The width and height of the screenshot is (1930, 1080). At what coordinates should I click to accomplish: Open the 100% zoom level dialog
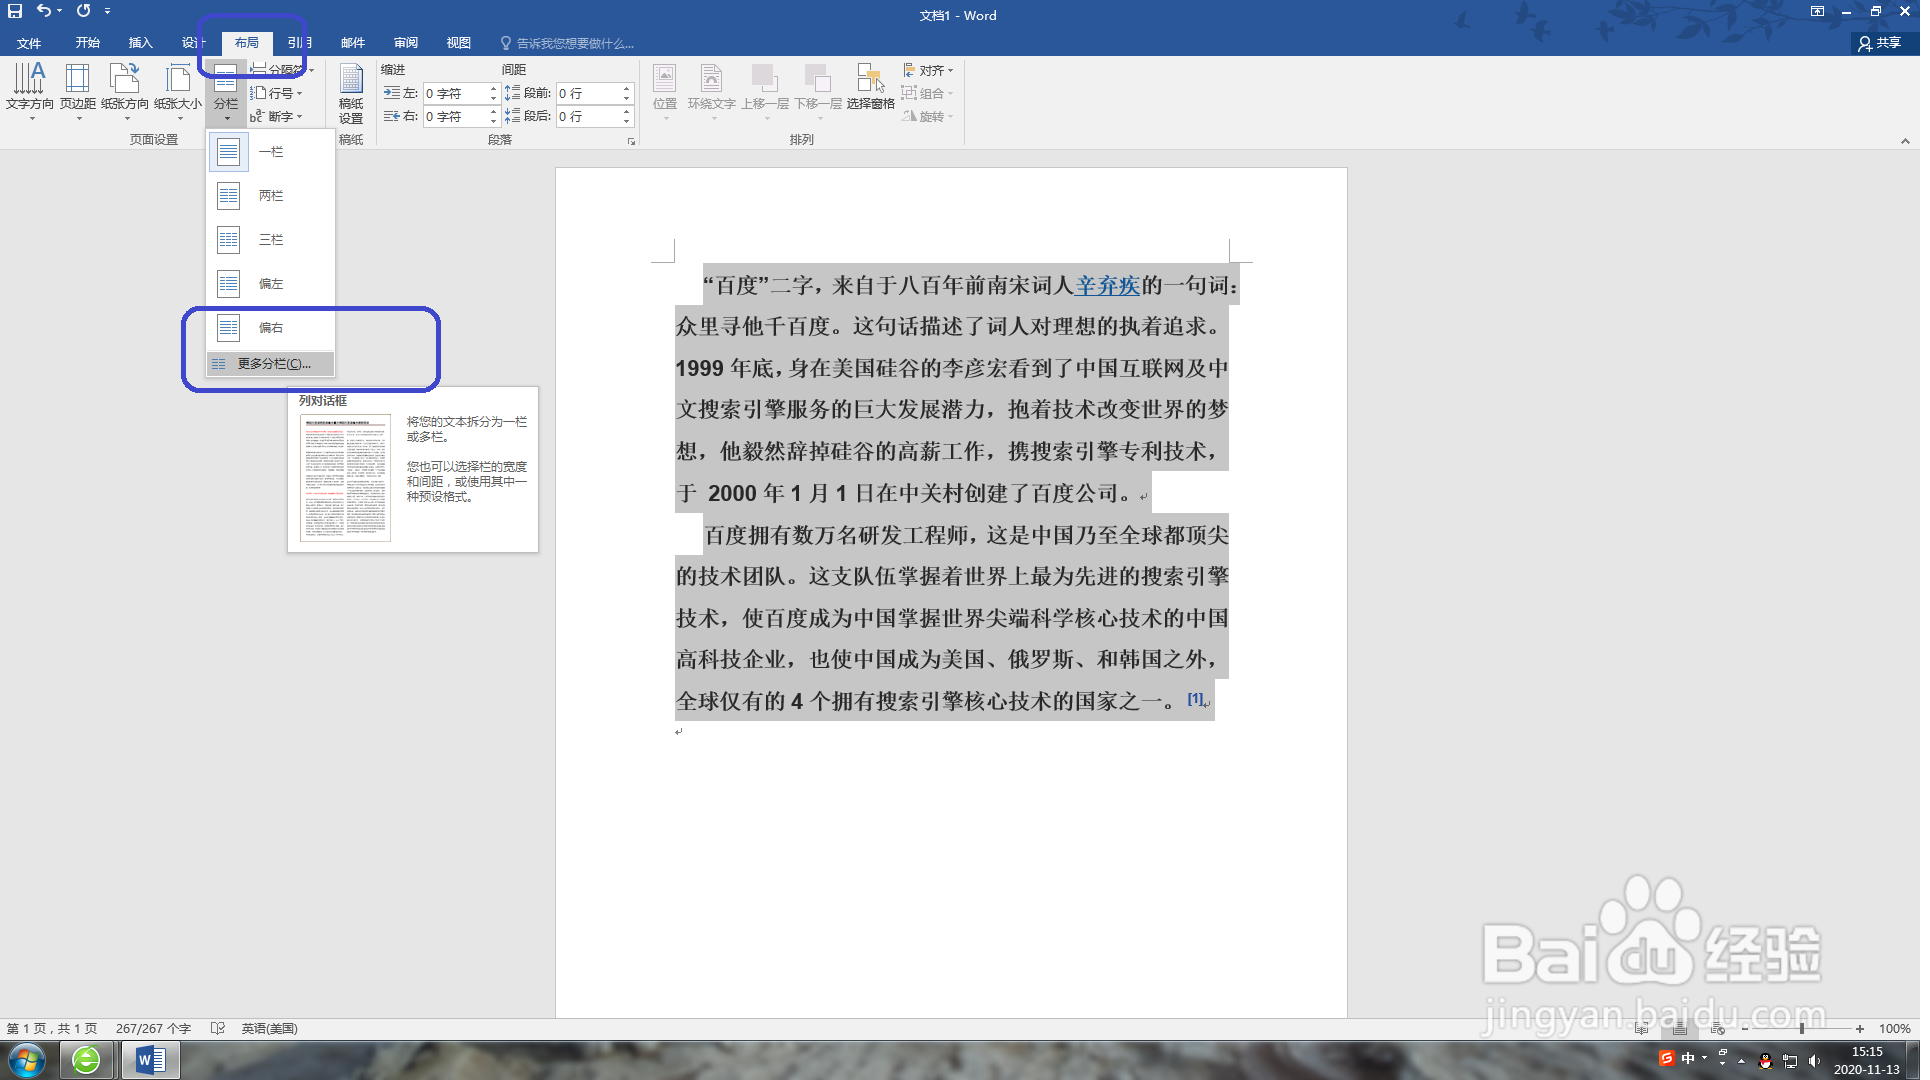click(1895, 1029)
